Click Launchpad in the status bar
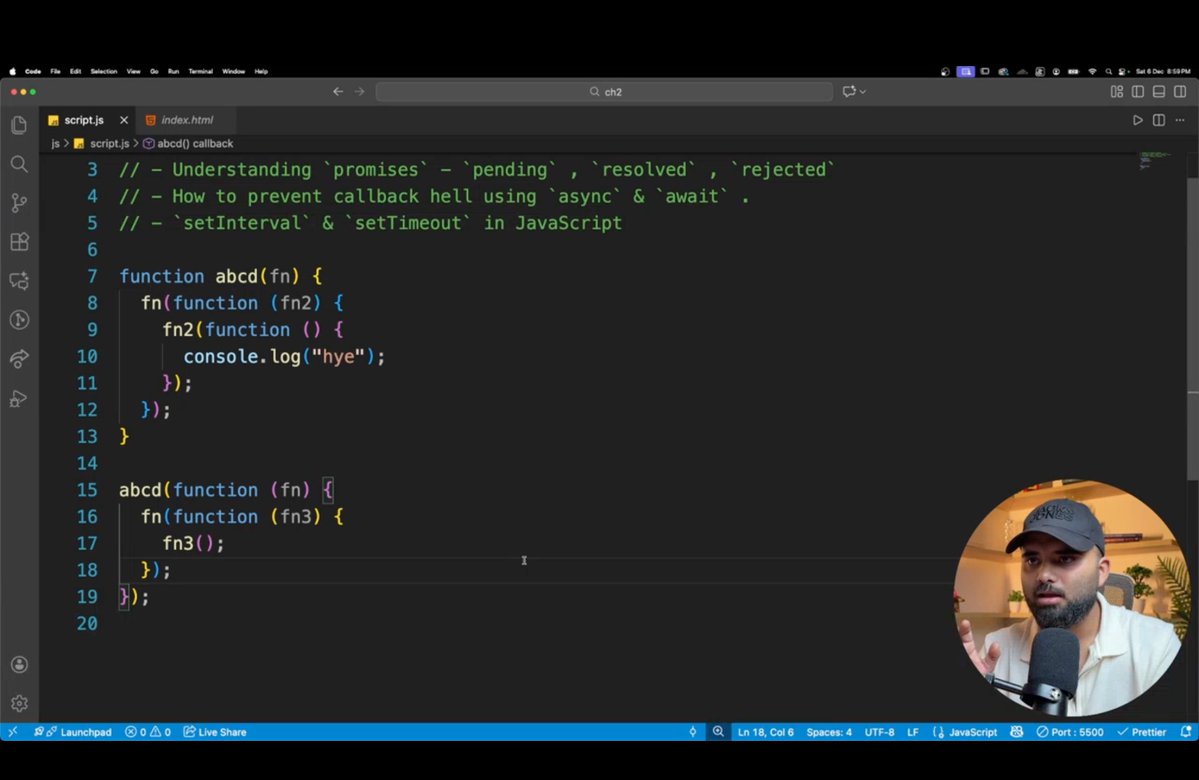1199x780 pixels. pyautogui.click(x=73, y=732)
